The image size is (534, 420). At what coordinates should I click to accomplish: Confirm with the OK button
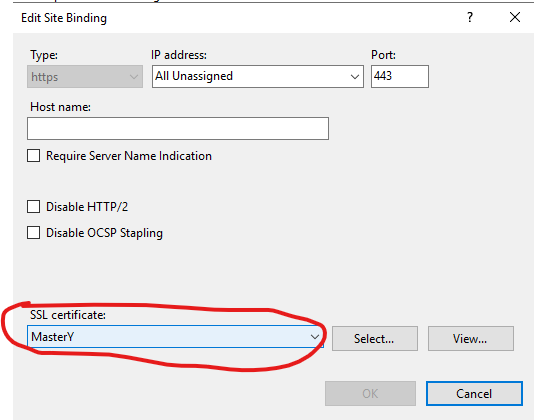pyautogui.click(x=370, y=393)
